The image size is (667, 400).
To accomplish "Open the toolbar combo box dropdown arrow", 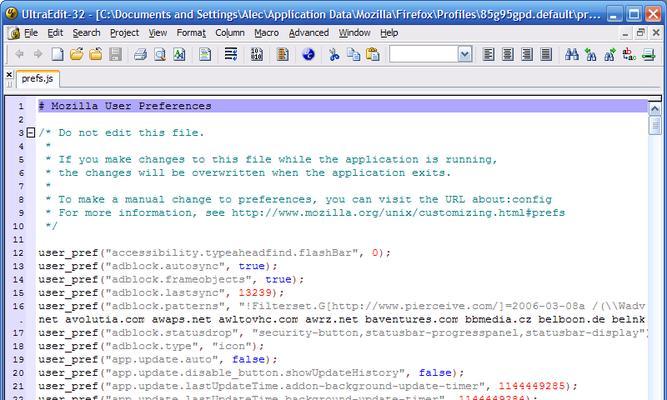I will tap(465, 54).
